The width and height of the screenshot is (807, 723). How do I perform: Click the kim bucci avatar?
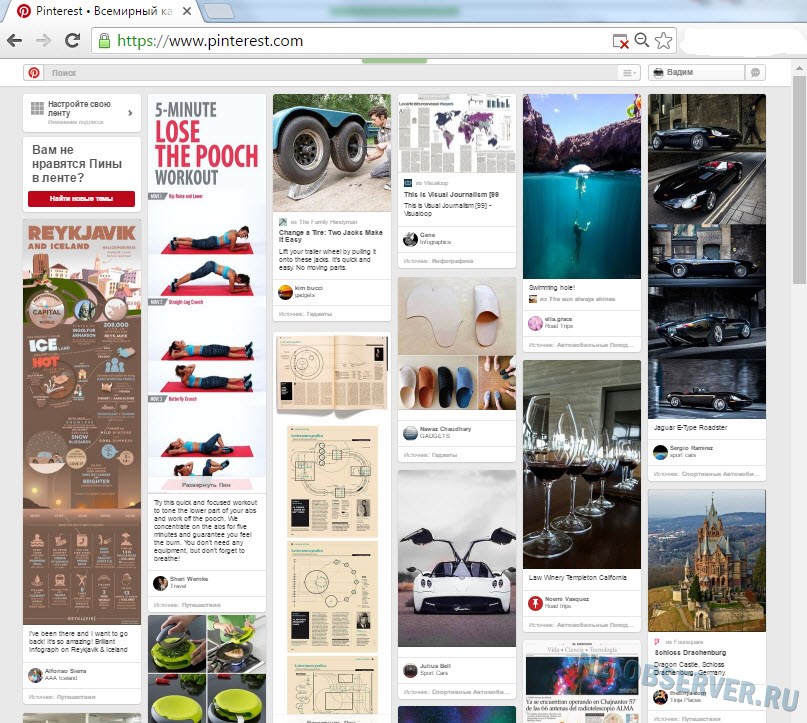click(285, 292)
